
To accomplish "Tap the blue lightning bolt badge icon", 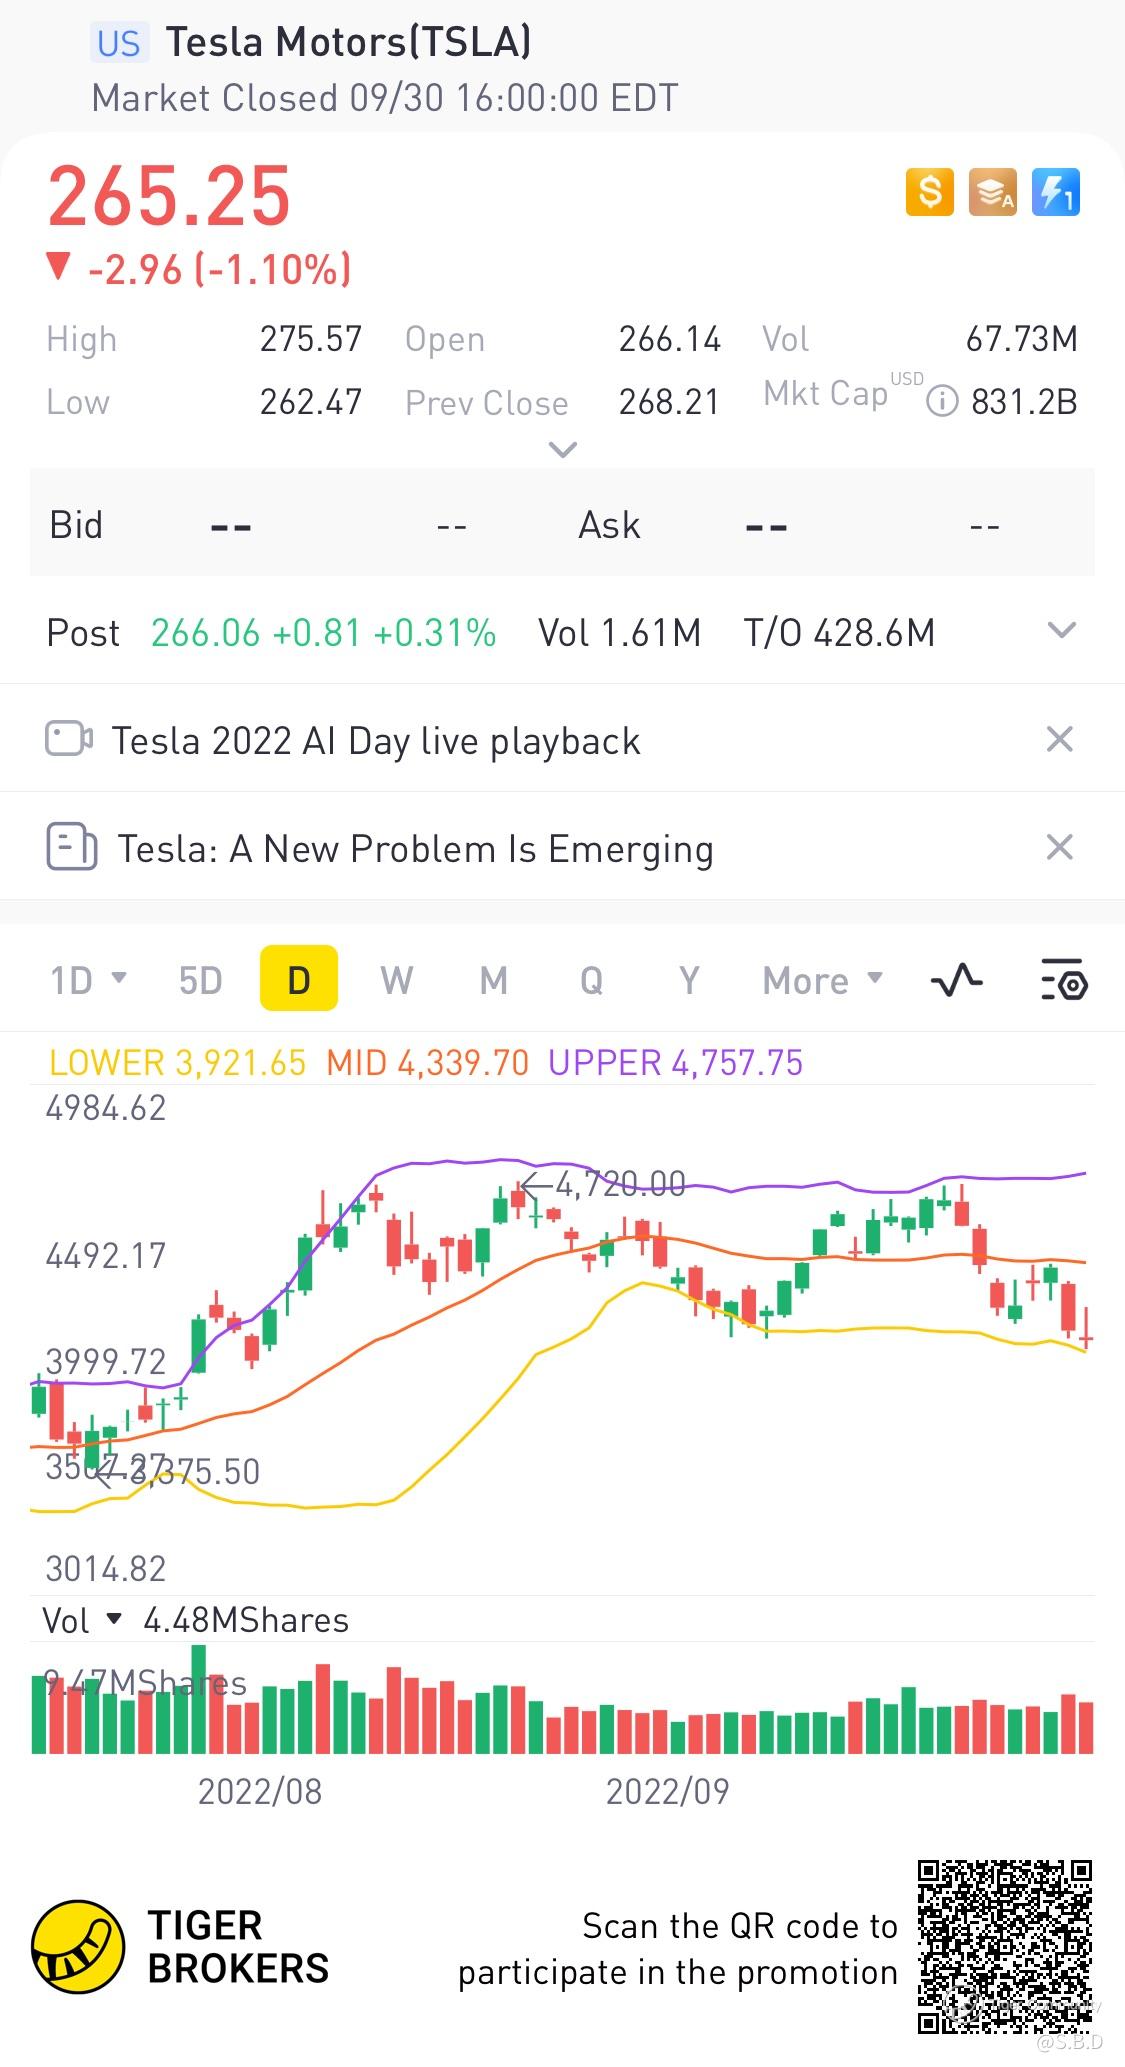I will [1055, 191].
